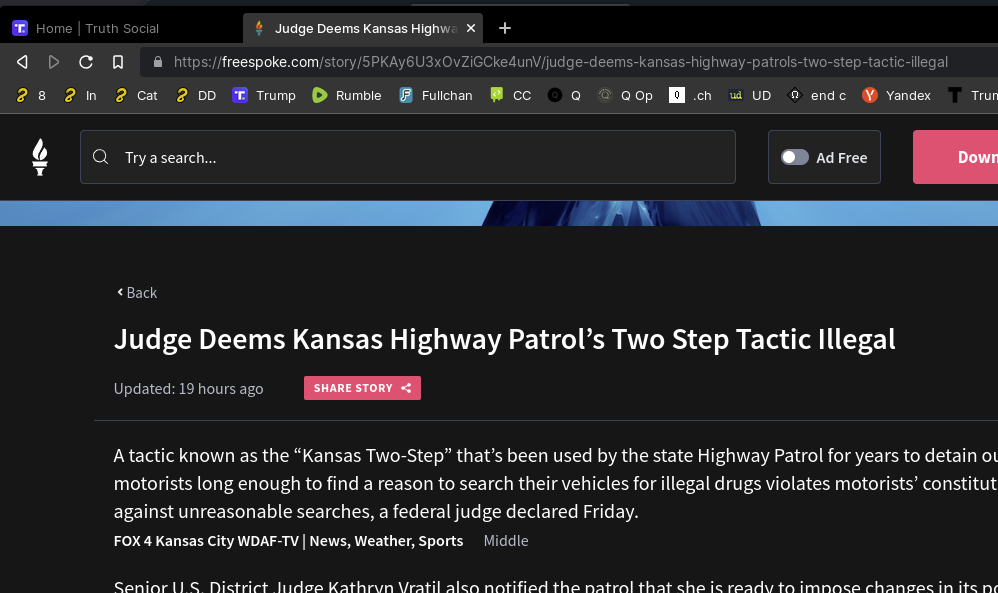Open the Fullchan bookmark

pyautogui.click(x=436, y=95)
